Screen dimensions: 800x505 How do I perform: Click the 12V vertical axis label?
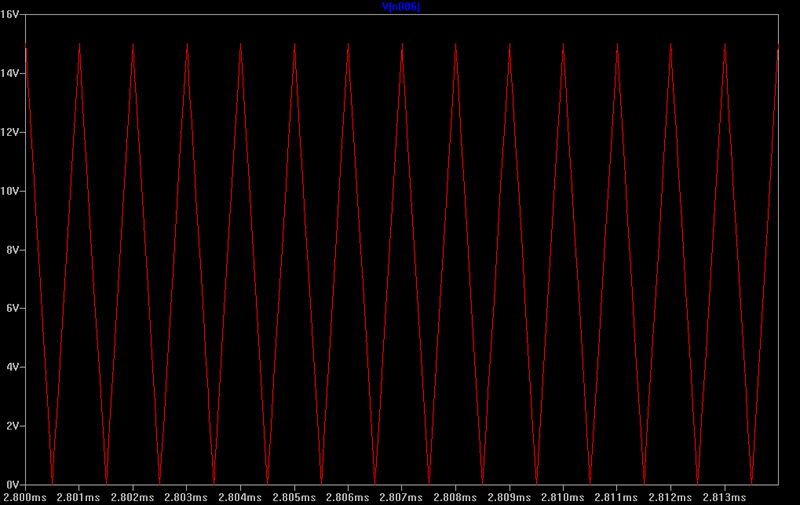11,133
